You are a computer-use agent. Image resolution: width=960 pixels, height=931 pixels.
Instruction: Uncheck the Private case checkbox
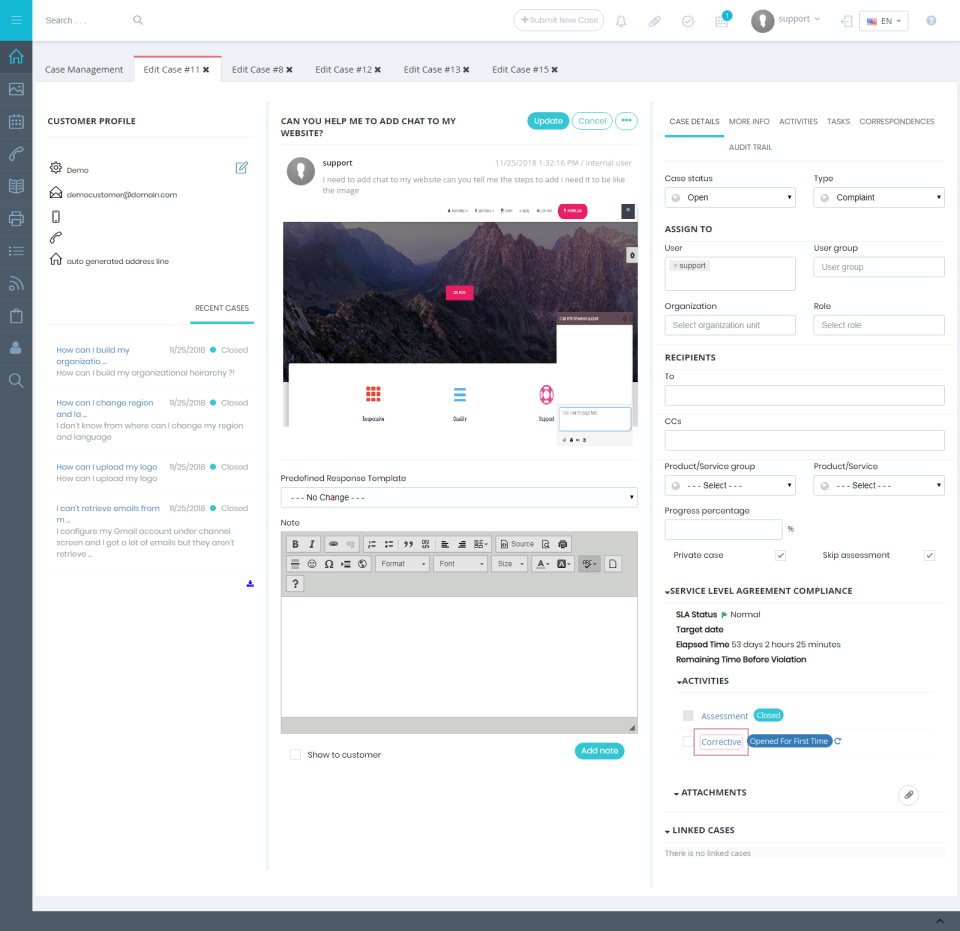(x=780, y=555)
